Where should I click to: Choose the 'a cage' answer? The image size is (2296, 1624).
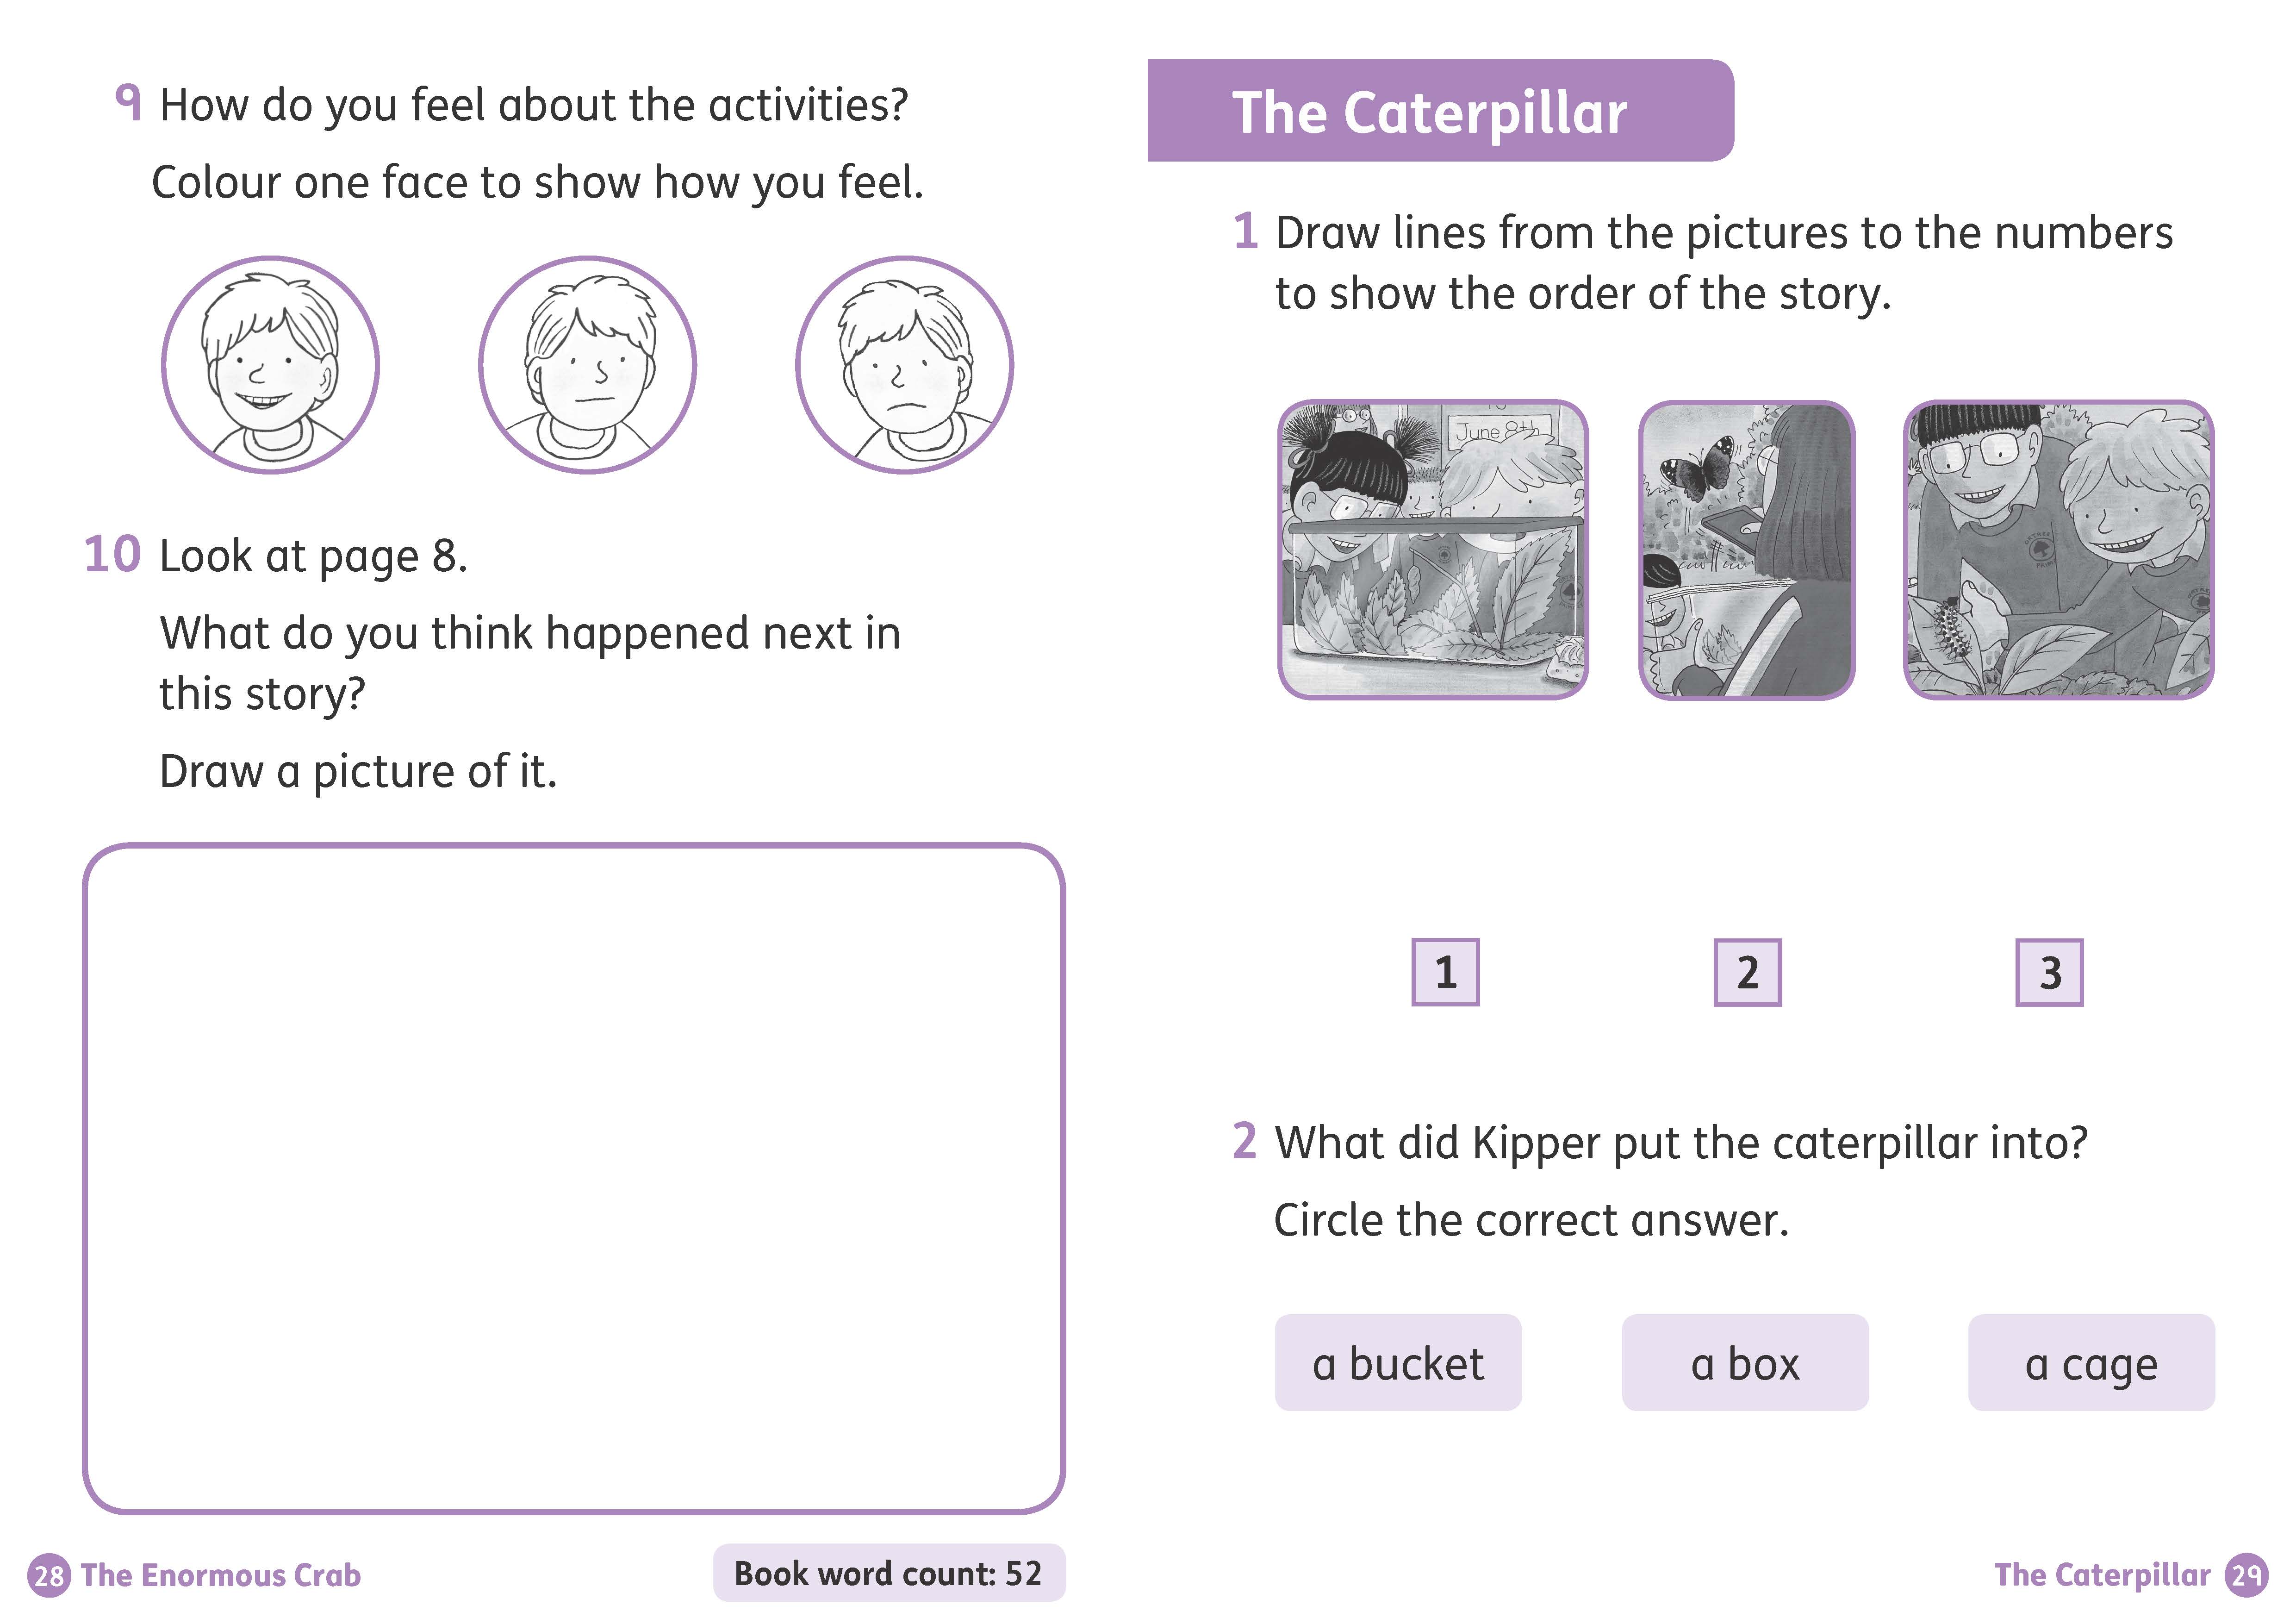(x=2091, y=1363)
